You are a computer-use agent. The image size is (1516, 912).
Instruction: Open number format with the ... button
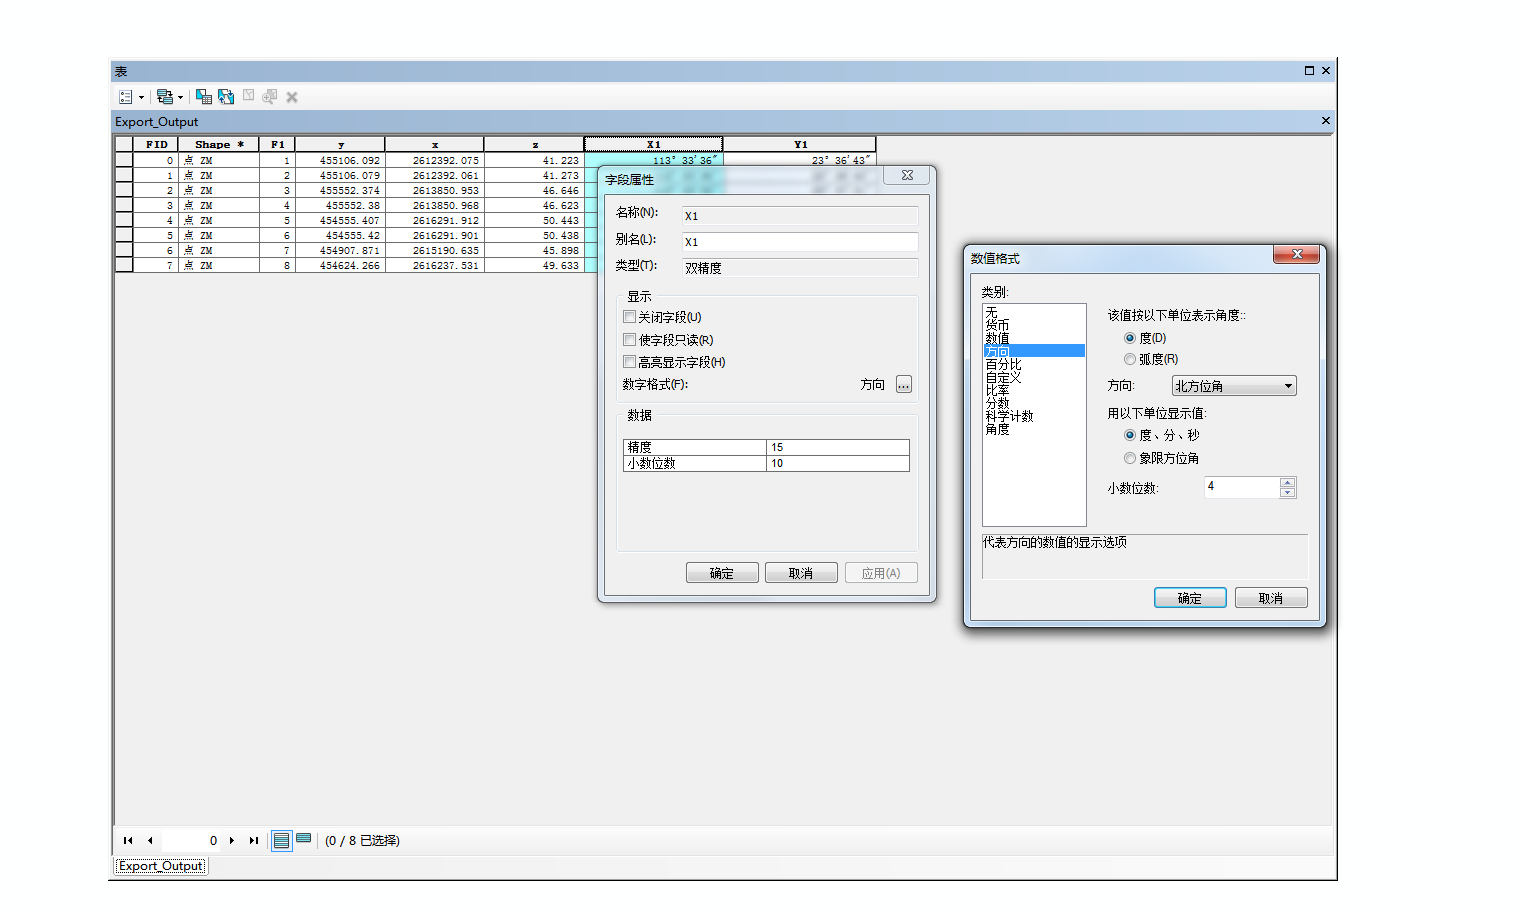coord(904,384)
